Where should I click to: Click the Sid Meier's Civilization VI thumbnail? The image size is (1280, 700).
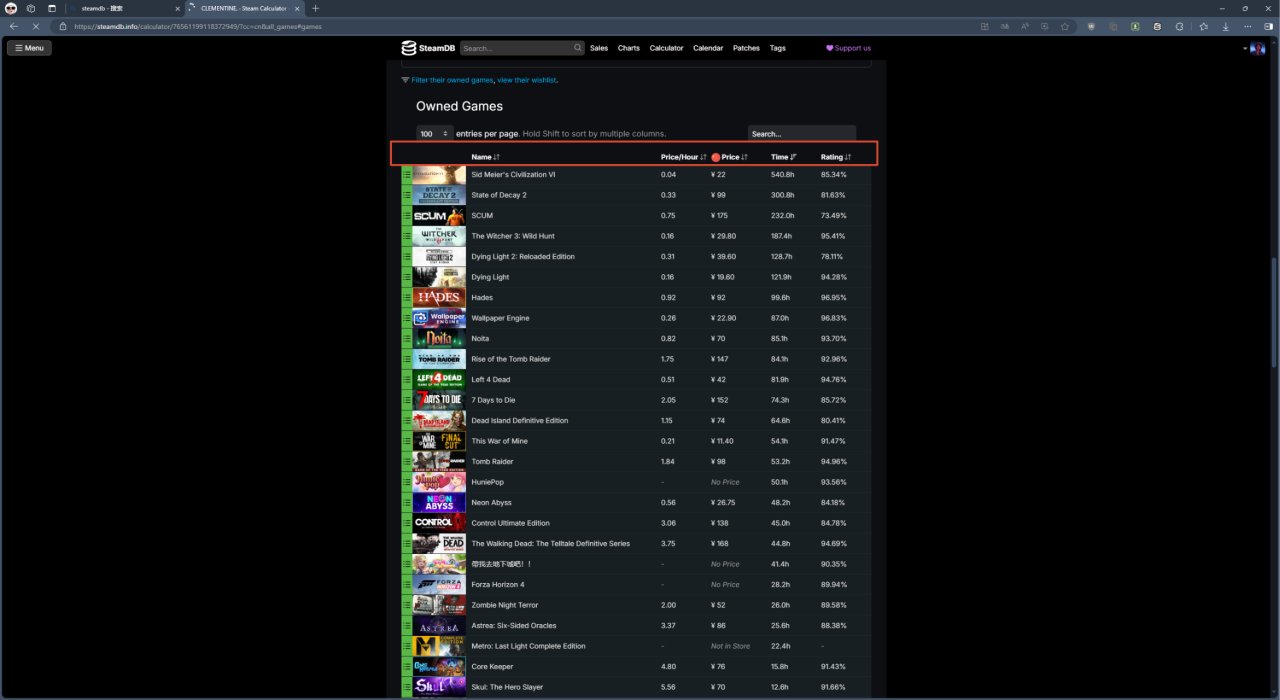click(x=439, y=175)
